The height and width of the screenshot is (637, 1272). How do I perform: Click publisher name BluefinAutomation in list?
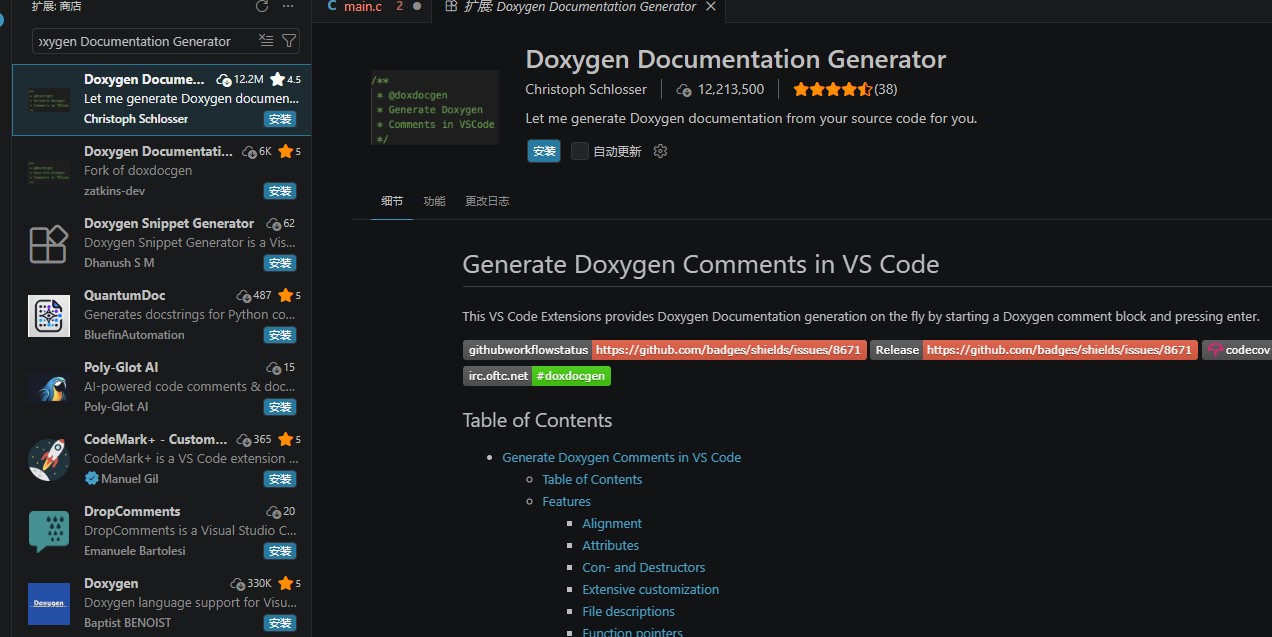(134, 335)
